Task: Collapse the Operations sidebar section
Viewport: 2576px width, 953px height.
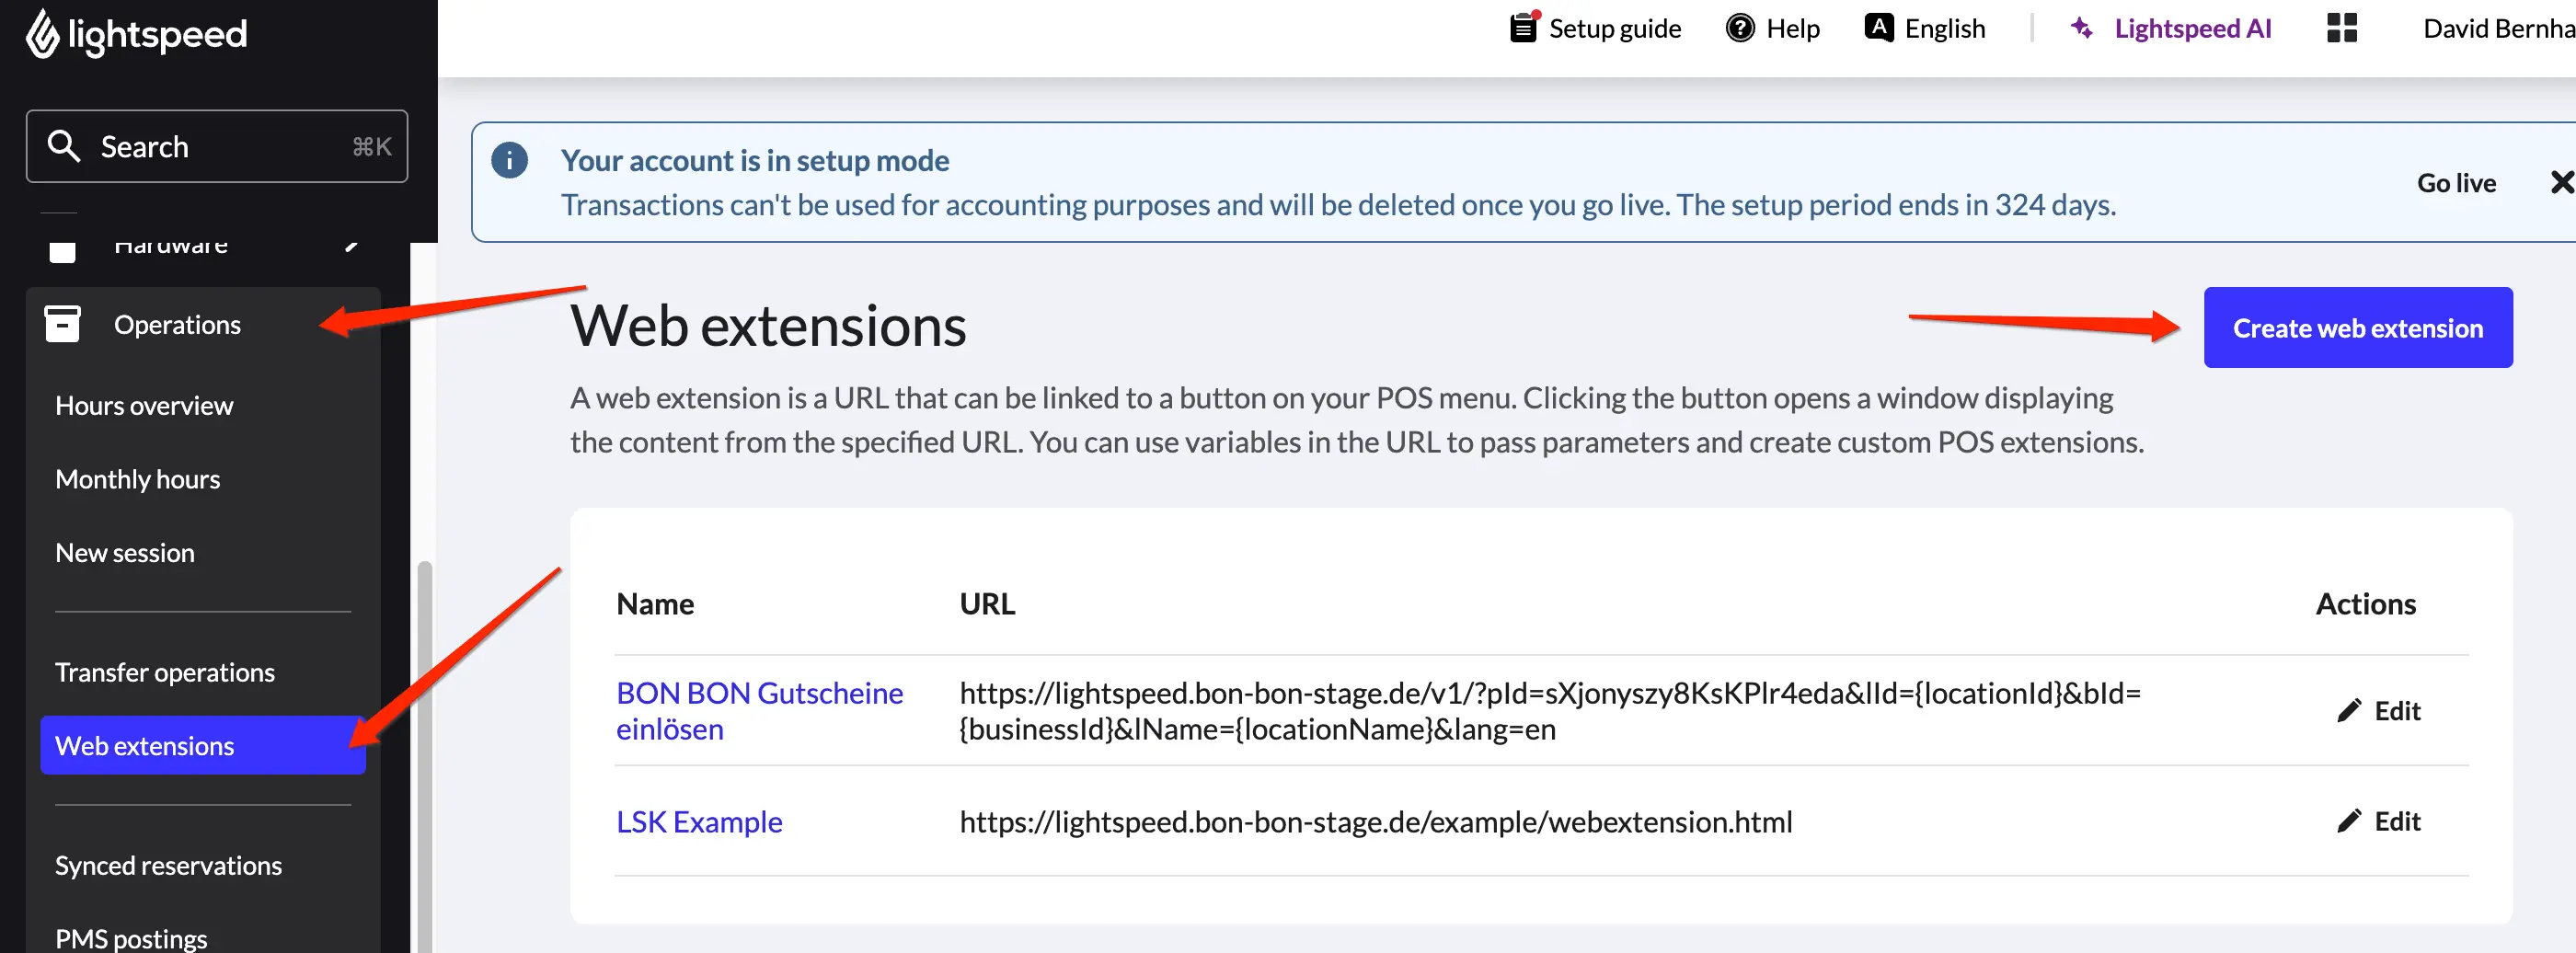Action: 203,324
